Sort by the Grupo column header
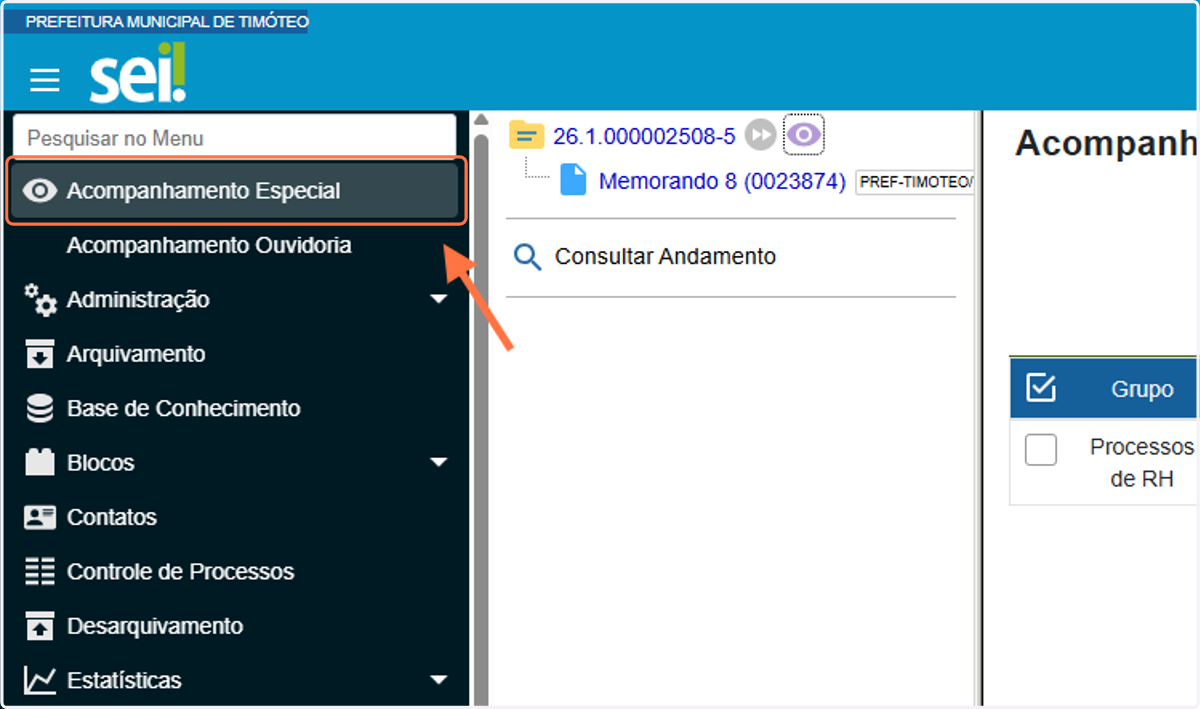The width and height of the screenshot is (1200, 709). click(x=1142, y=389)
